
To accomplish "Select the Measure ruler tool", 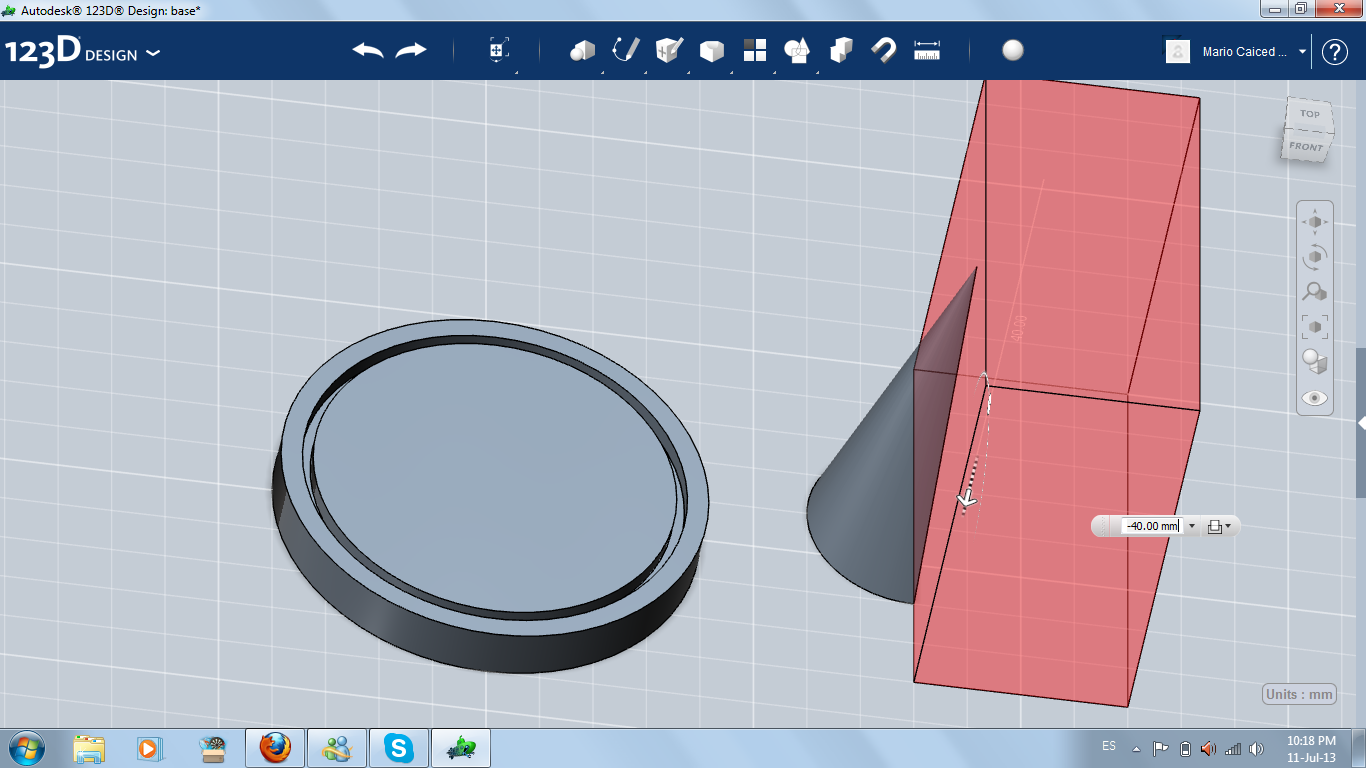I will click(927, 50).
